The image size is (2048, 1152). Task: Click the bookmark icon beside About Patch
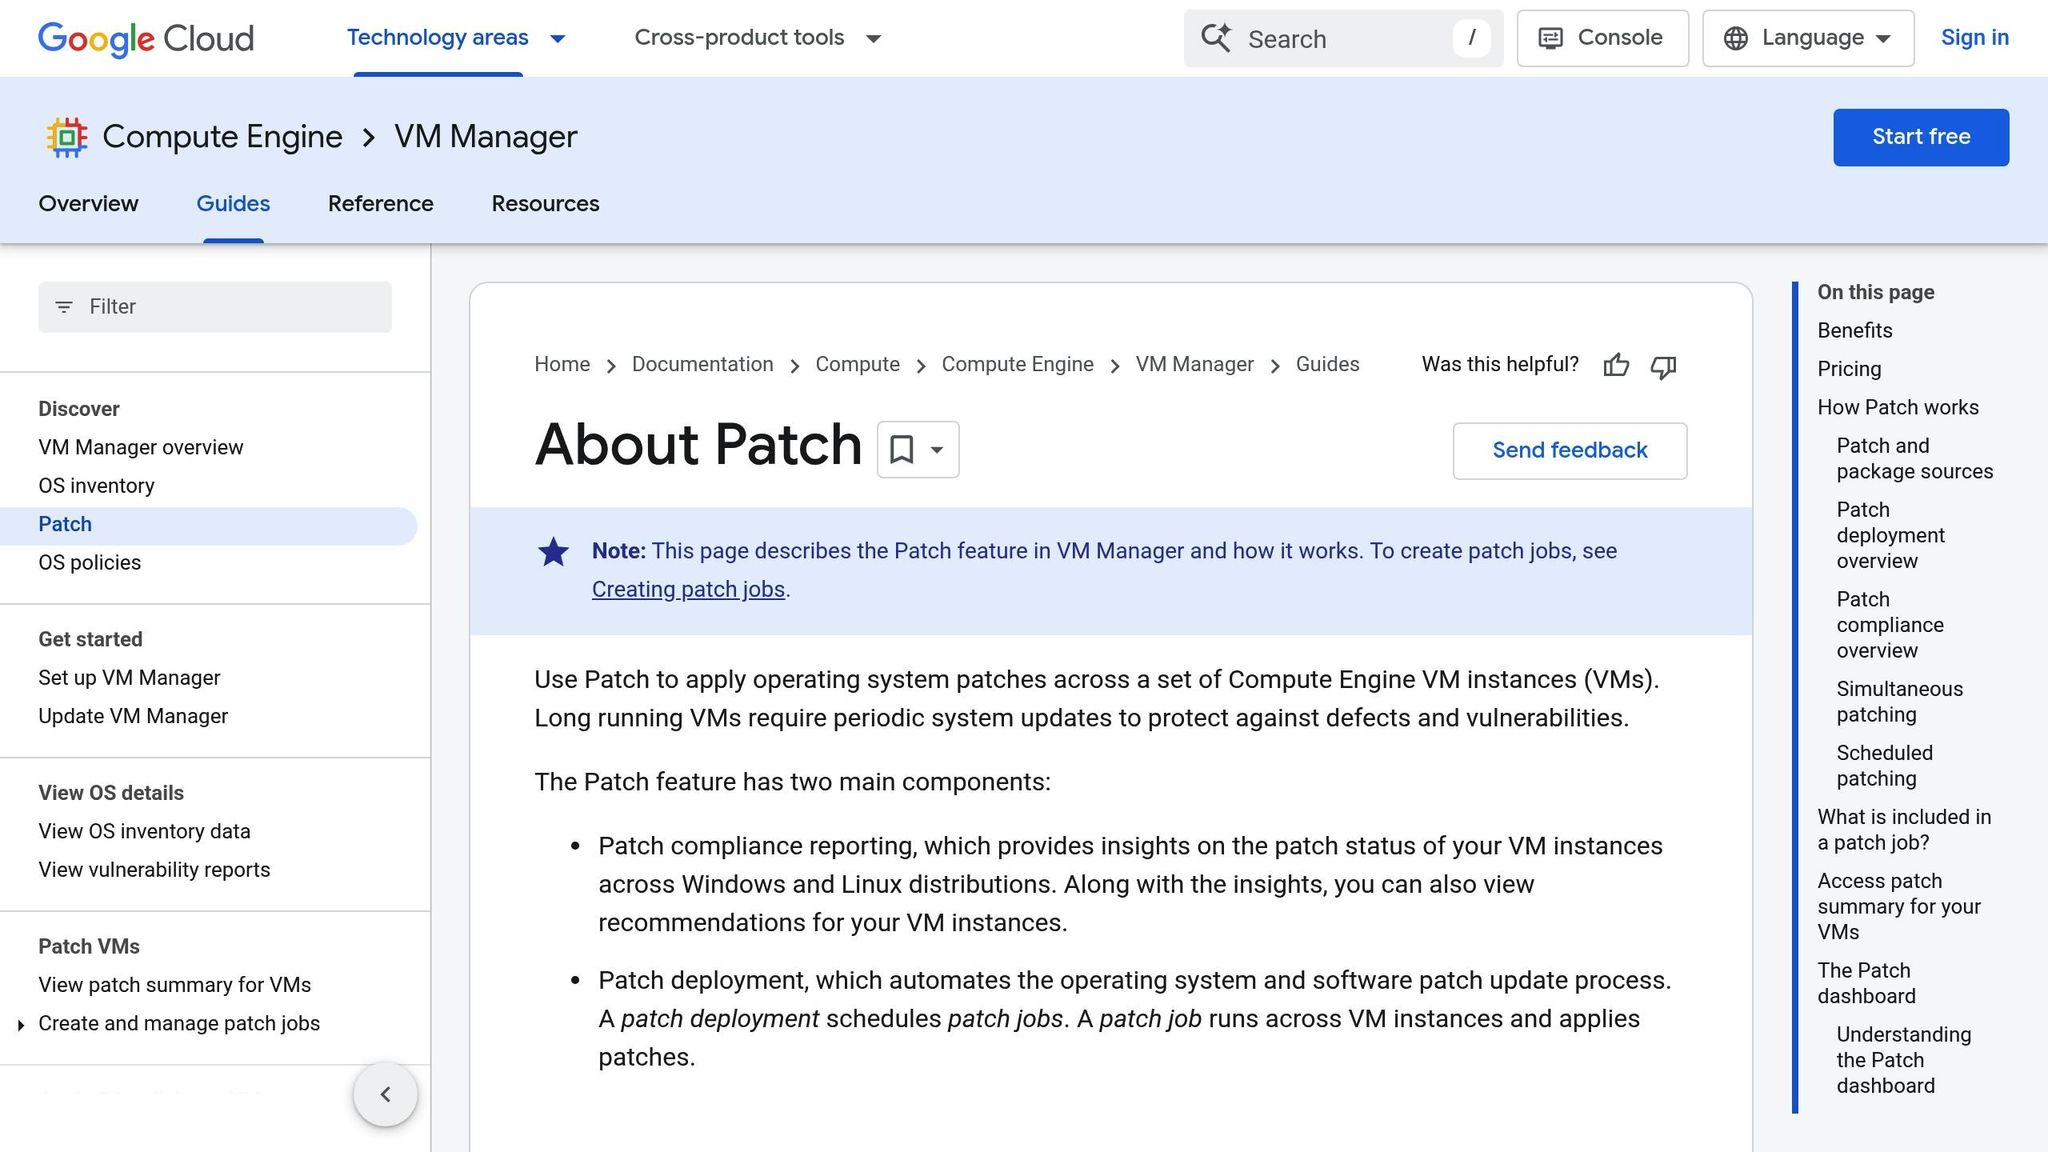pos(903,450)
